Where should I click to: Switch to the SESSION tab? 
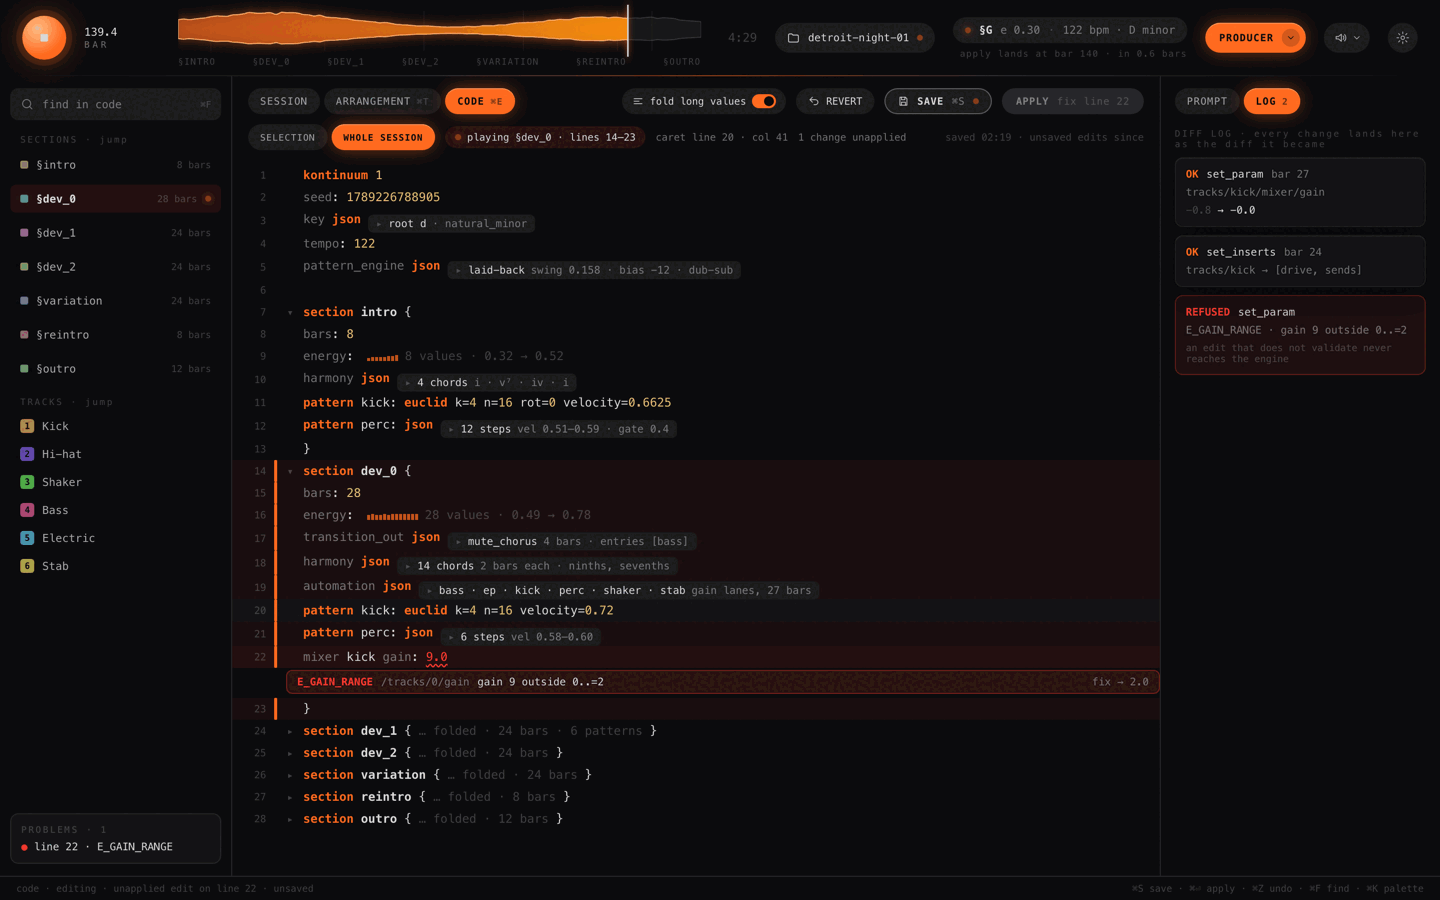pyautogui.click(x=284, y=101)
